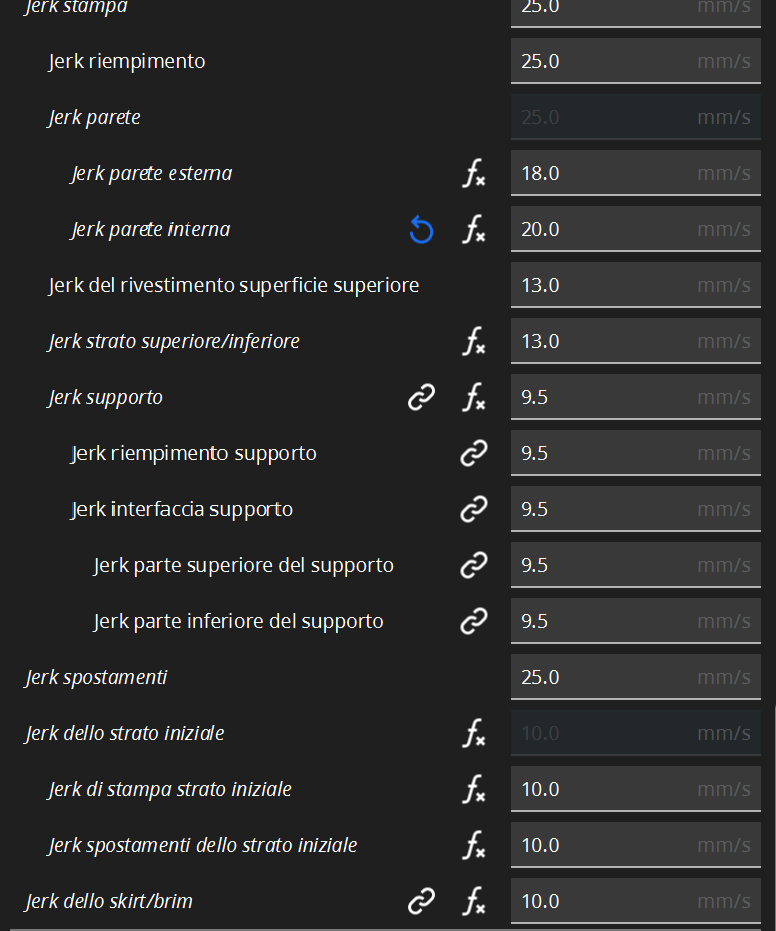Click the Jerk del rivestimento superficie superiore field
Image resolution: width=776 pixels, height=931 pixels.
634,285
